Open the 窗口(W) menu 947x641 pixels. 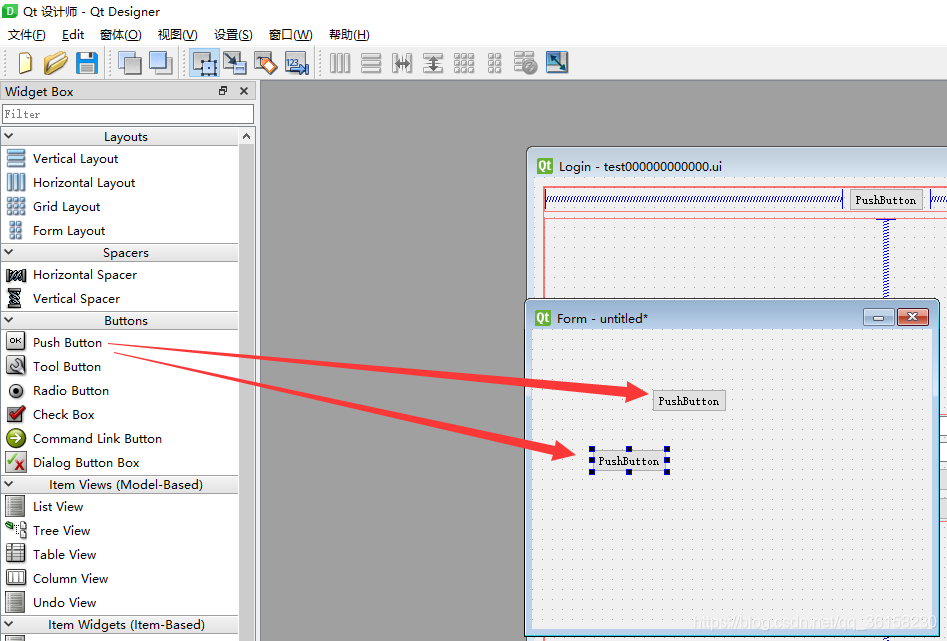[x=291, y=35]
